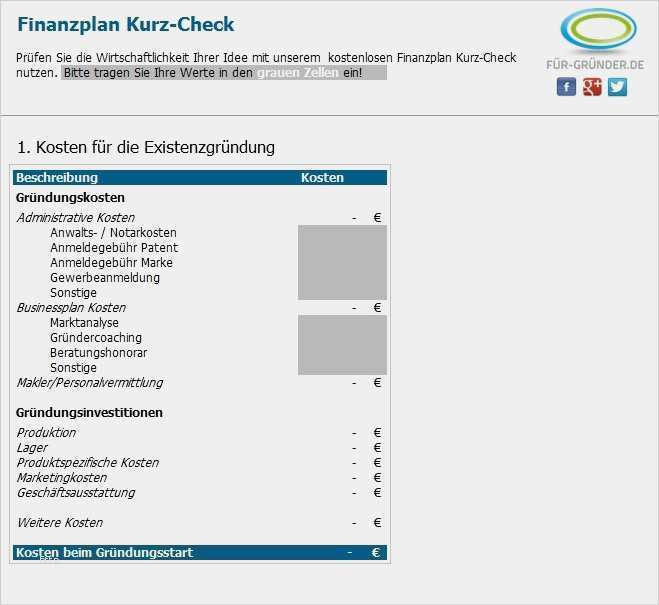Click the 'Gewerbeanmeldung' label
The width and height of the screenshot is (659, 605).
click(105, 278)
